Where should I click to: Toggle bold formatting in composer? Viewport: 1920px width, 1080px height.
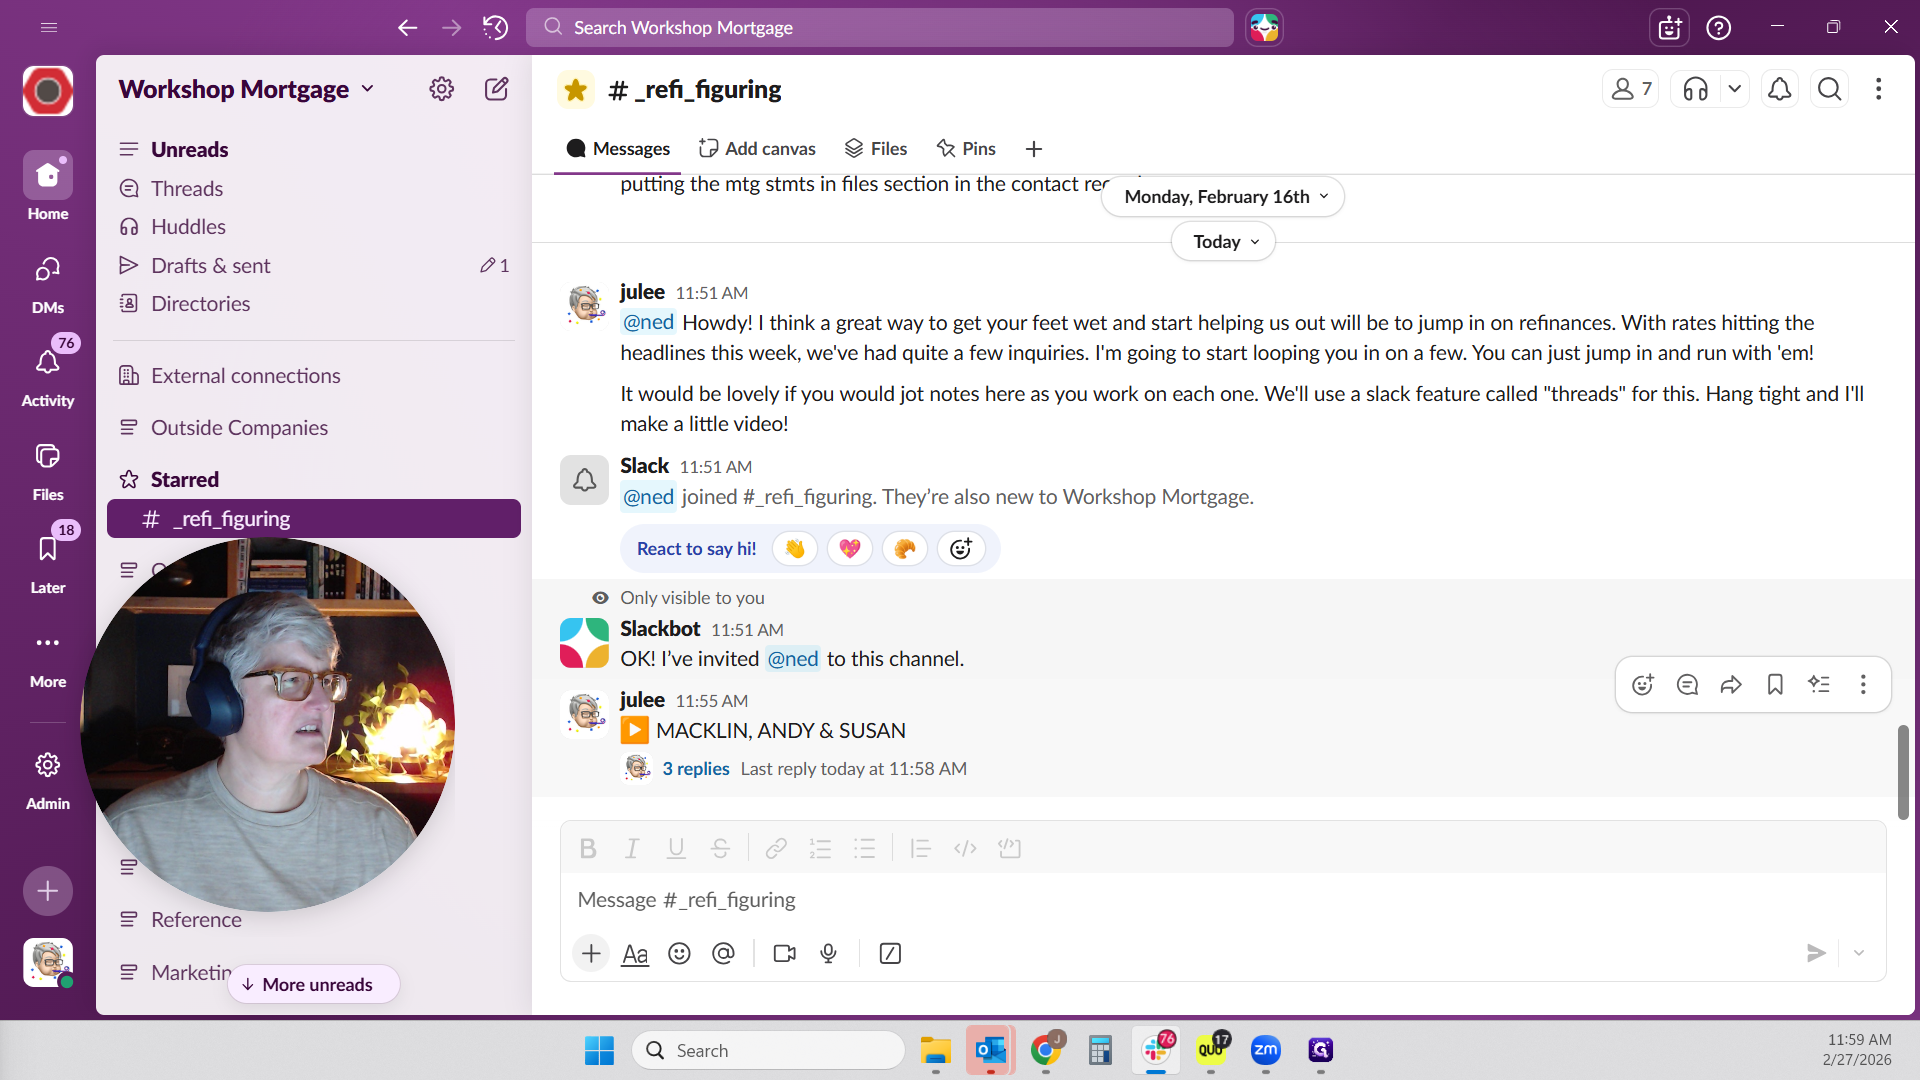pyautogui.click(x=588, y=849)
